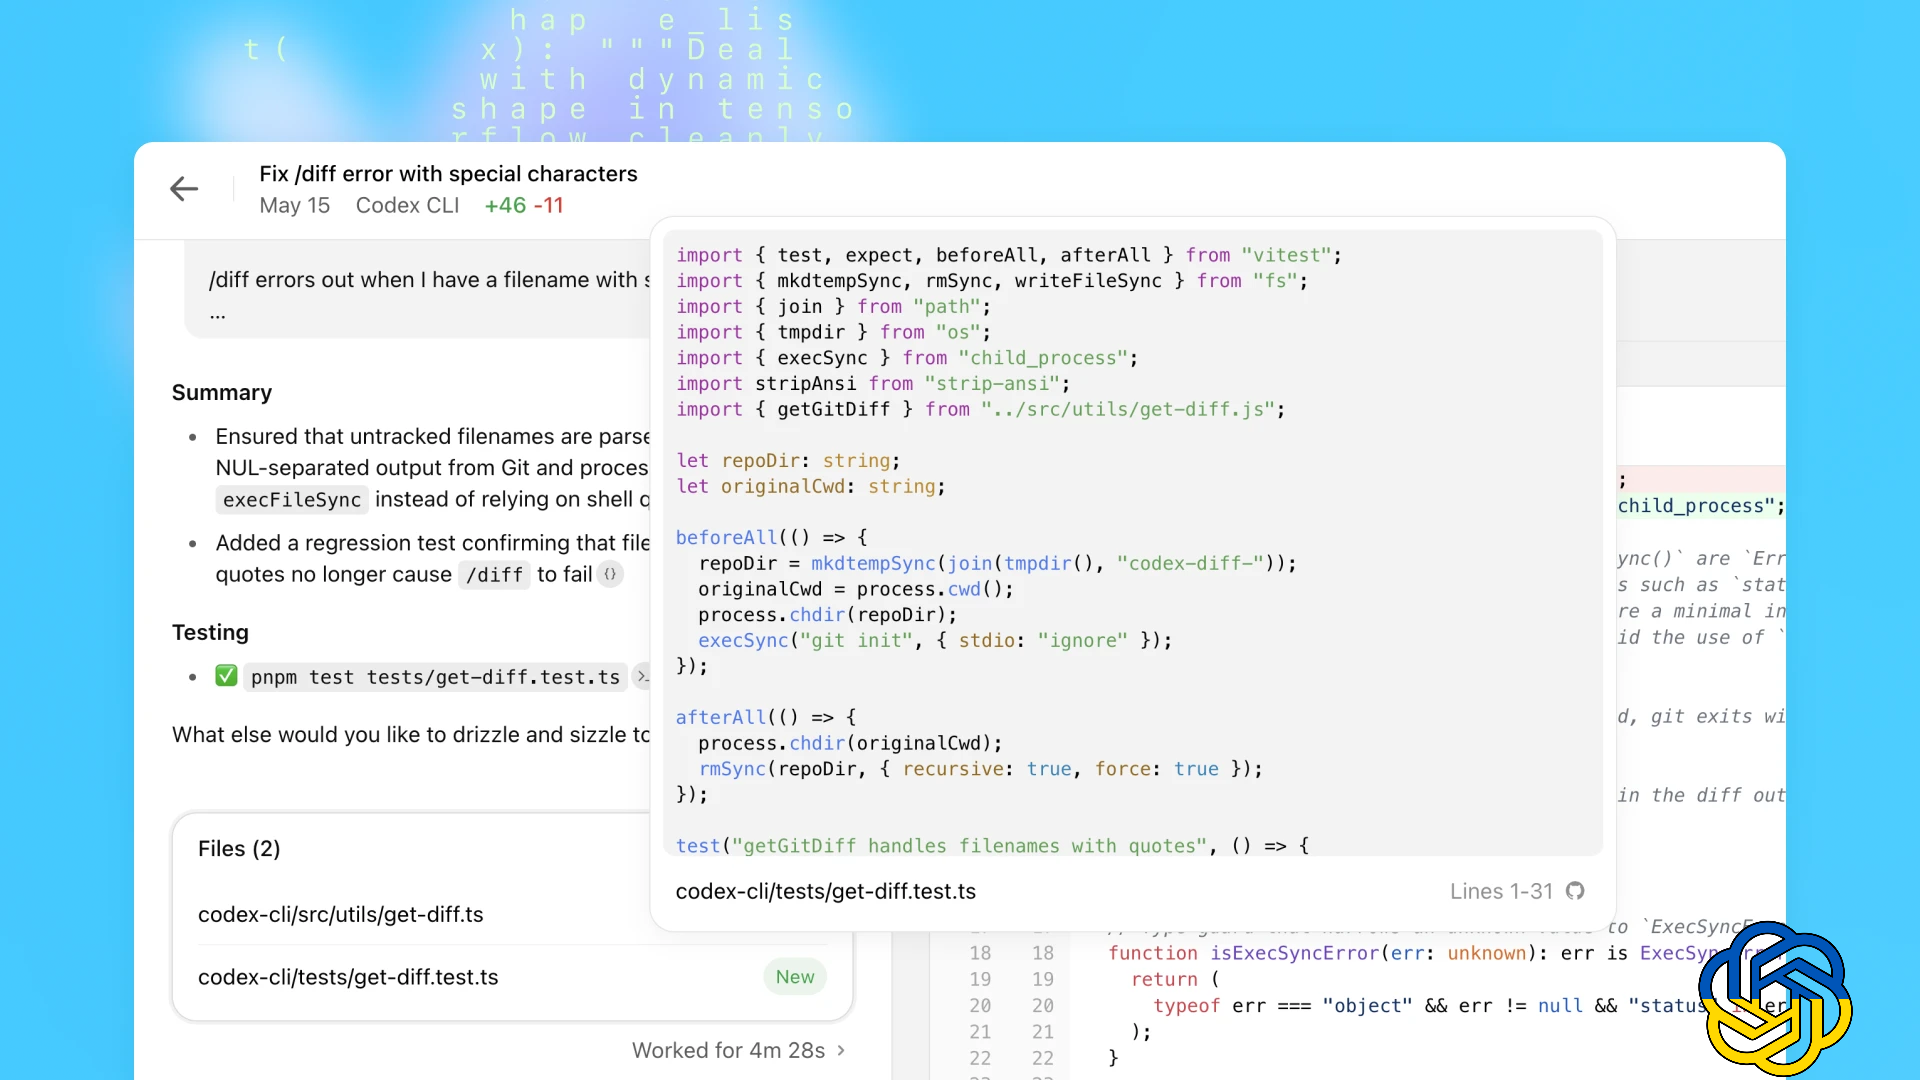Open GitHub icon beside Lines 1-31

coord(1575,891)
